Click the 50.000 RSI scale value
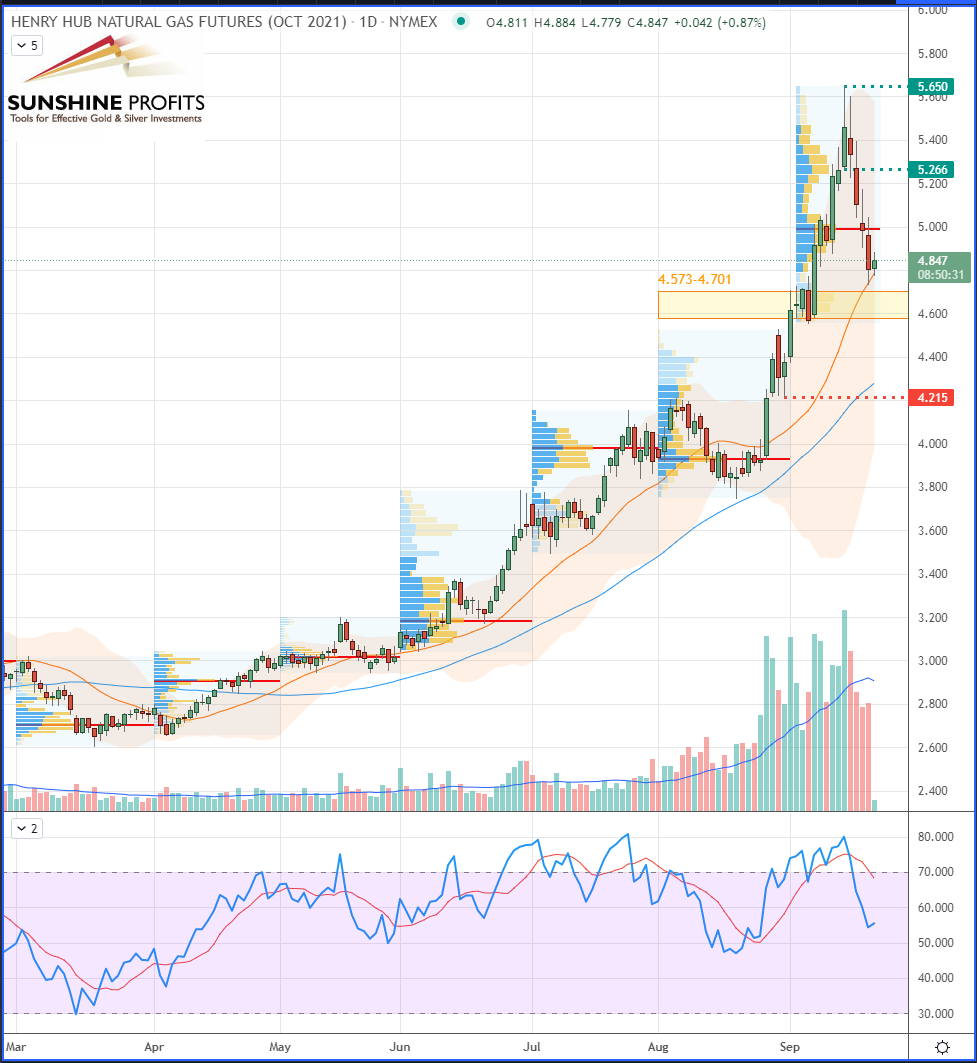This screenshot has height=1063, width=977. (935, 942)
